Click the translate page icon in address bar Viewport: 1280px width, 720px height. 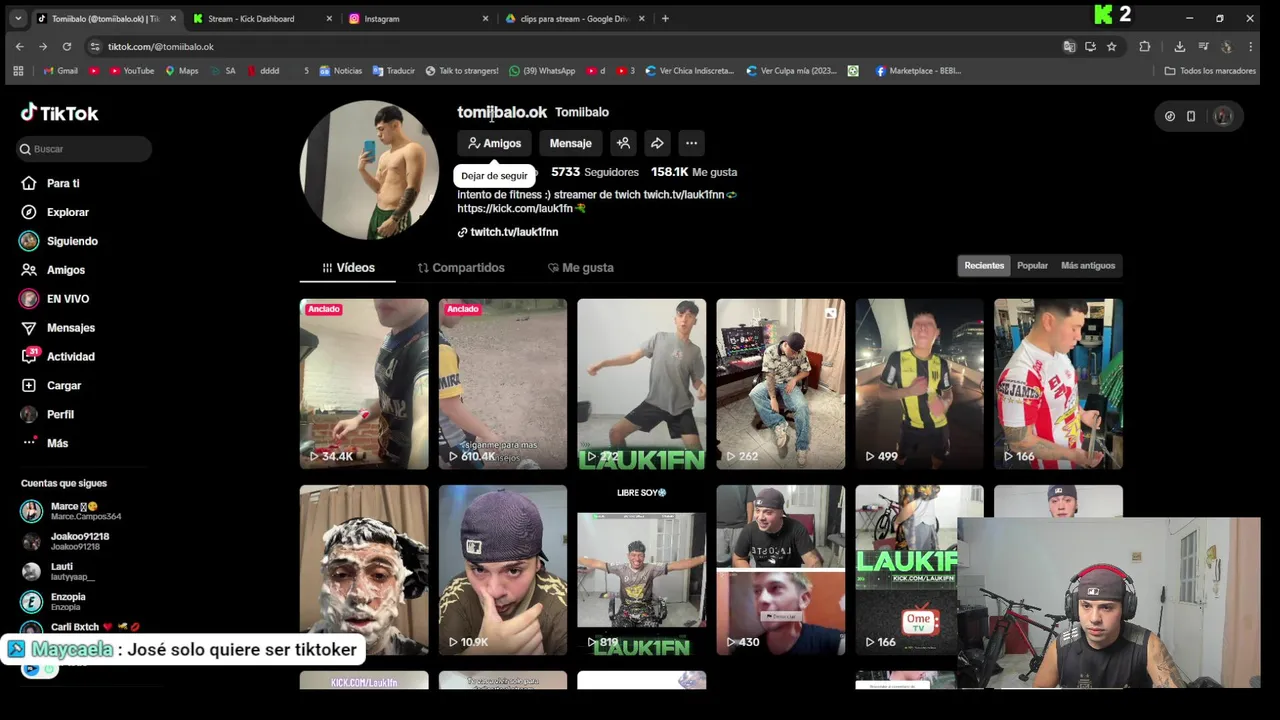tap(1069, 46)
